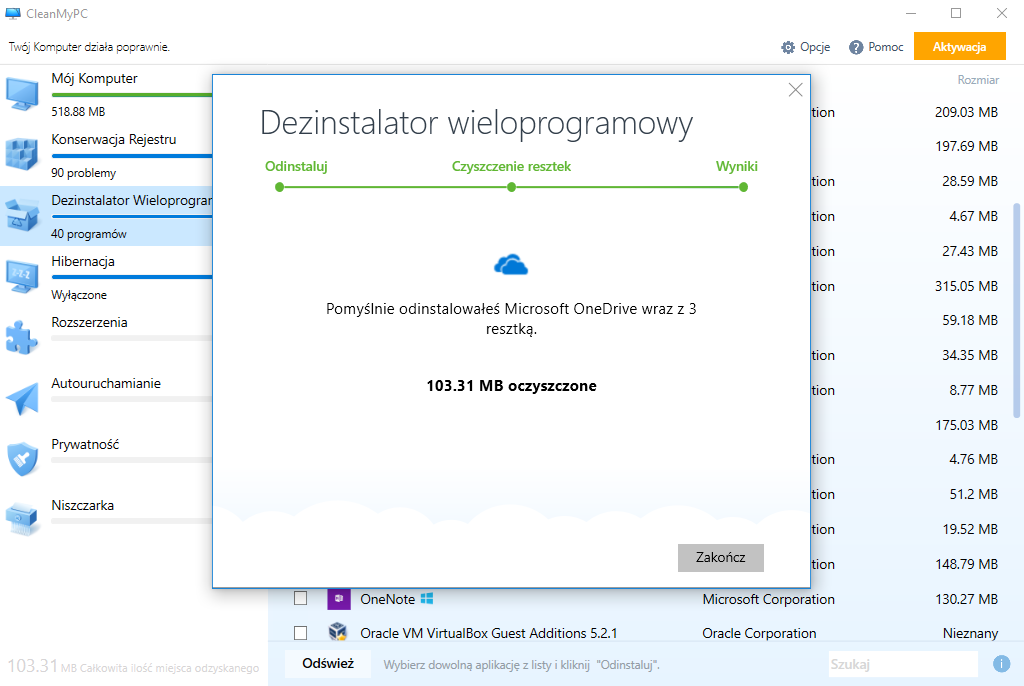Click the VirtualBox Guest Additions icon
1024x686 pixels.
(x=338, y=632)
